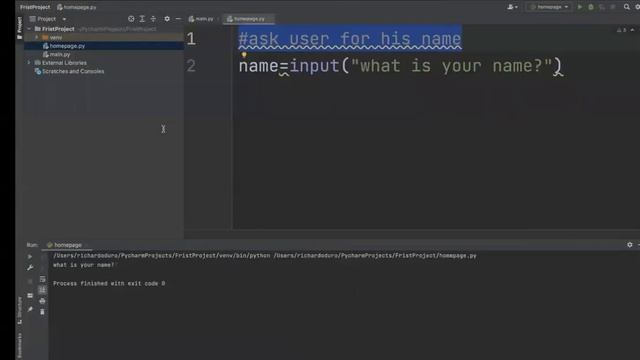This screenshot has width=640, height=360.
Task: Open Search Everywhere magnifier icon
Action: point(627,7)
